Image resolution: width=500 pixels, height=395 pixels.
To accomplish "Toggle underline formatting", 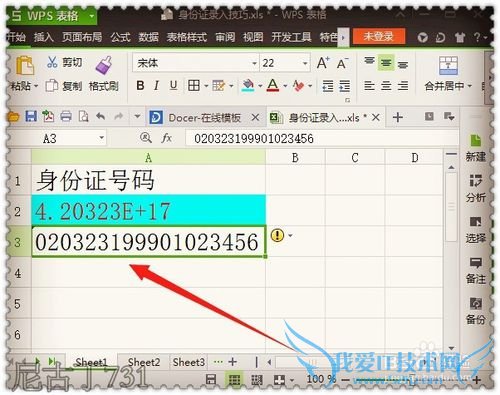I will click(173, 86).
